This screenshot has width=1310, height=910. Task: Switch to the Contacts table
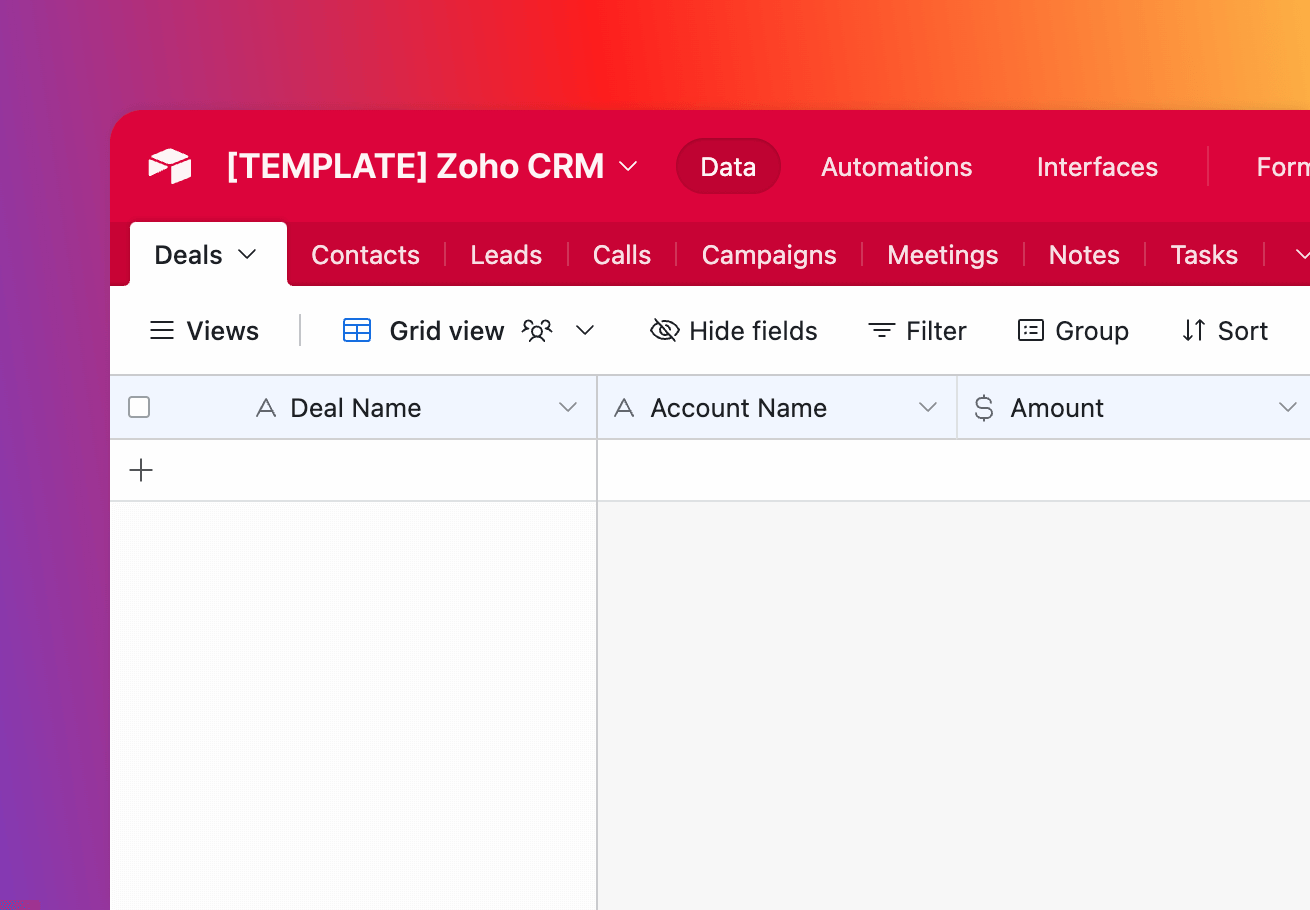(x=365, y=255)
